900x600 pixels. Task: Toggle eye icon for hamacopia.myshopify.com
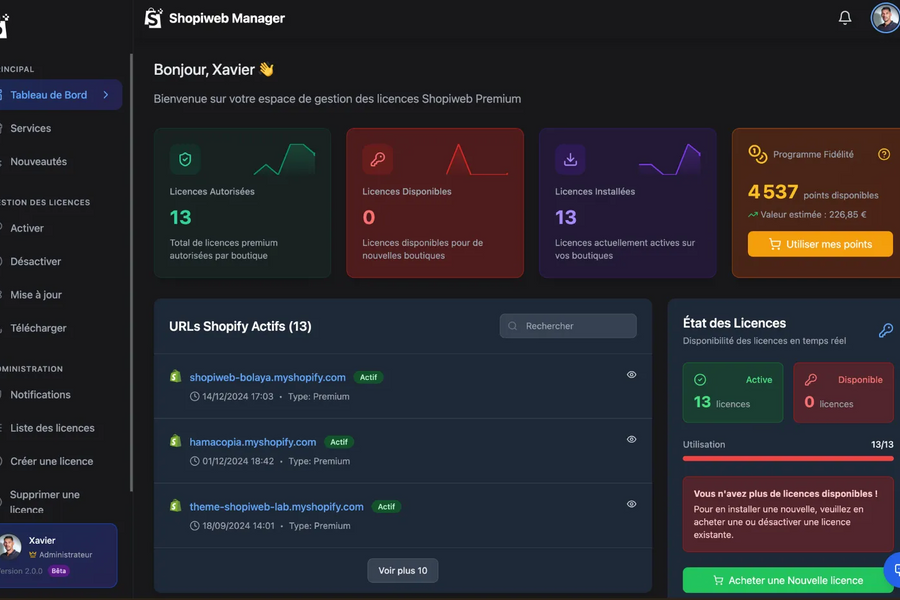[631, 439]
